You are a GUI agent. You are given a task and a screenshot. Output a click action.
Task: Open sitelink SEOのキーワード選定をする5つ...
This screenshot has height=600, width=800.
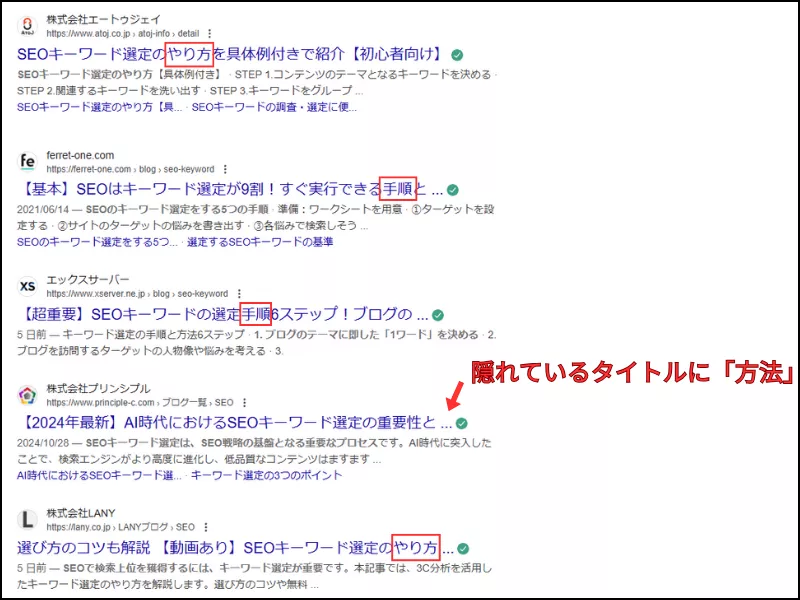[97, 242]
